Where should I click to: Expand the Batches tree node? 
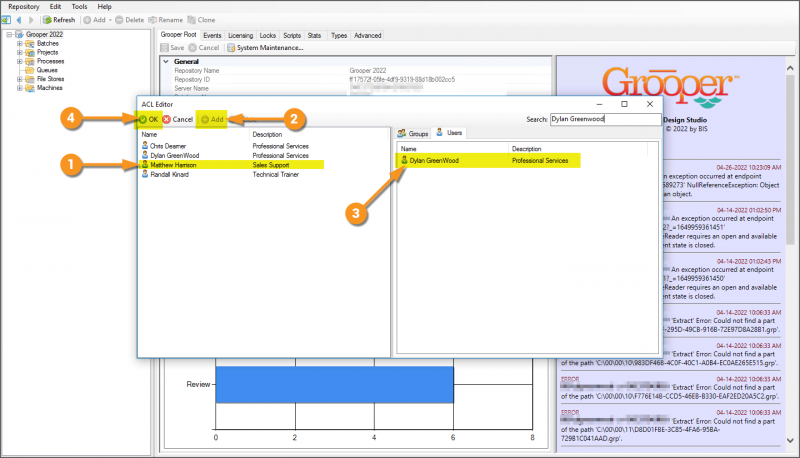point(19,44)
